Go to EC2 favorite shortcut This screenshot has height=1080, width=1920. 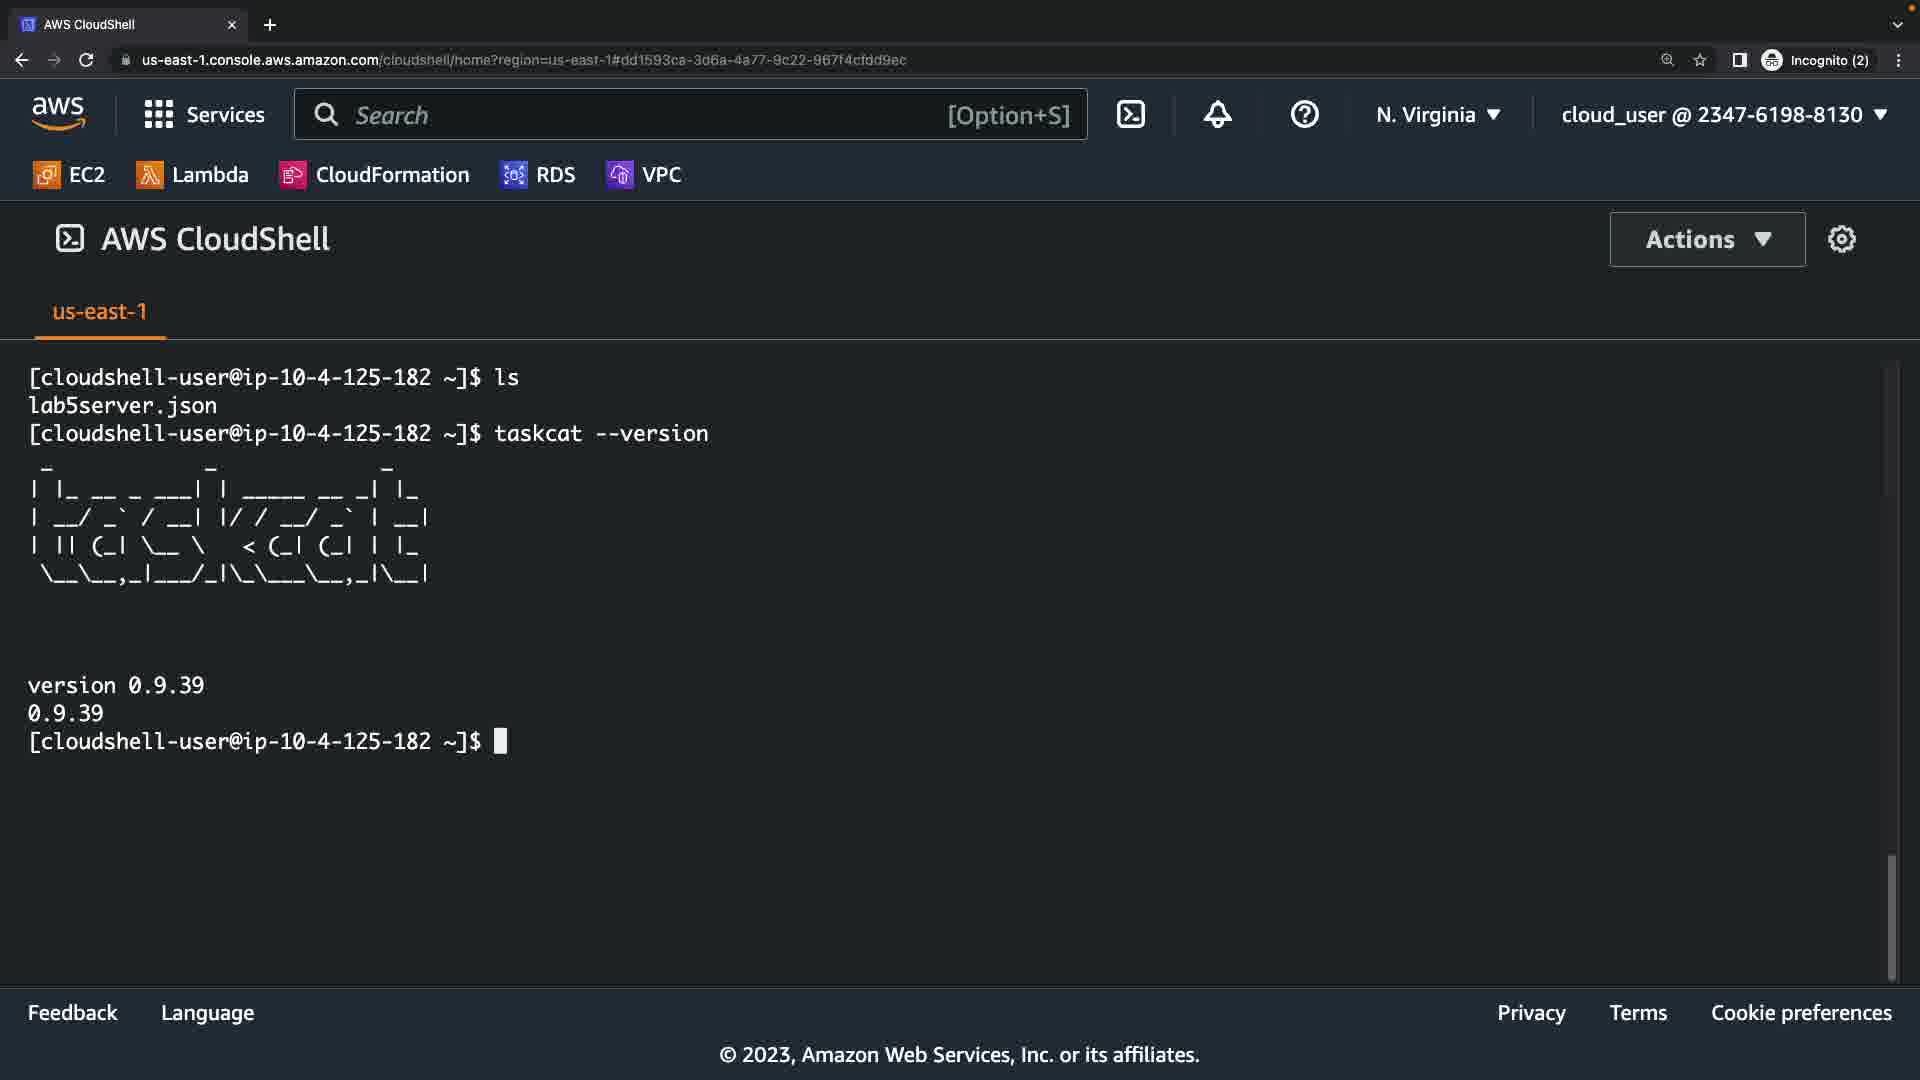pyautogui.click(x=69, y=175)
